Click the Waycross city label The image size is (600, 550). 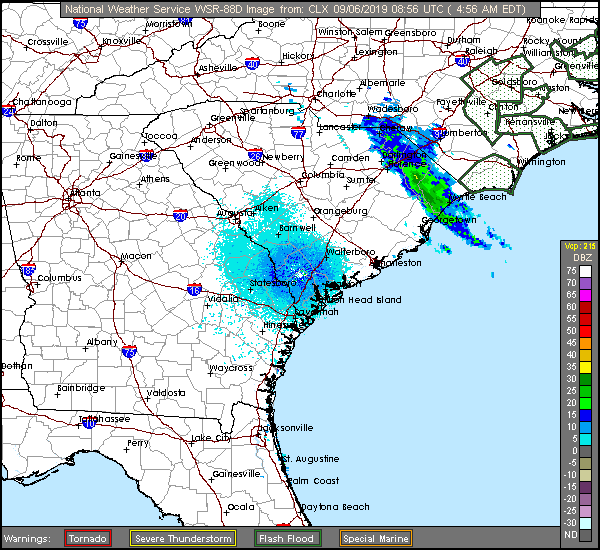pos(231,368)
